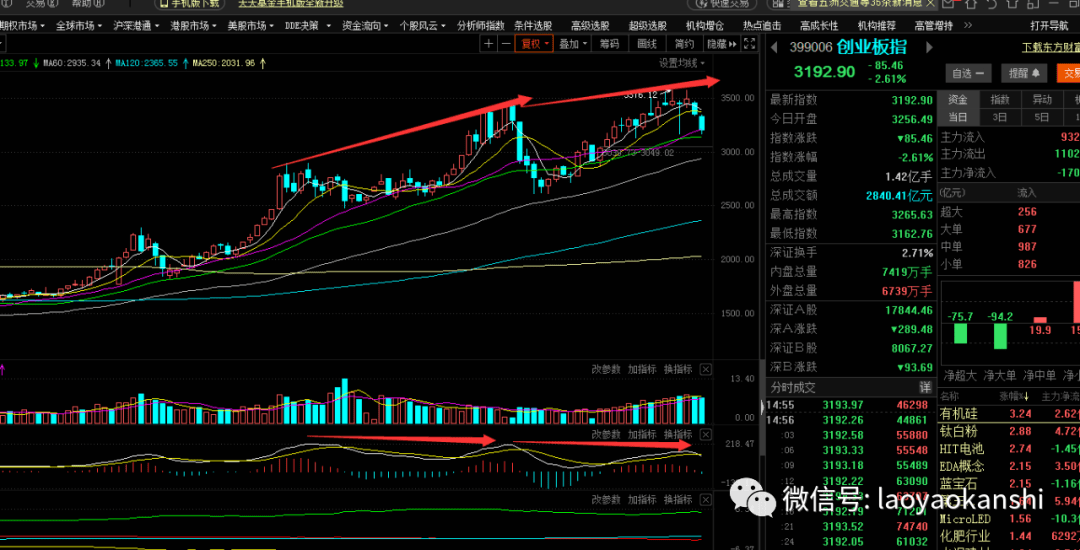Click the 筹码 toolbar button
1080x550 pixels.
(x=609, y=44)
